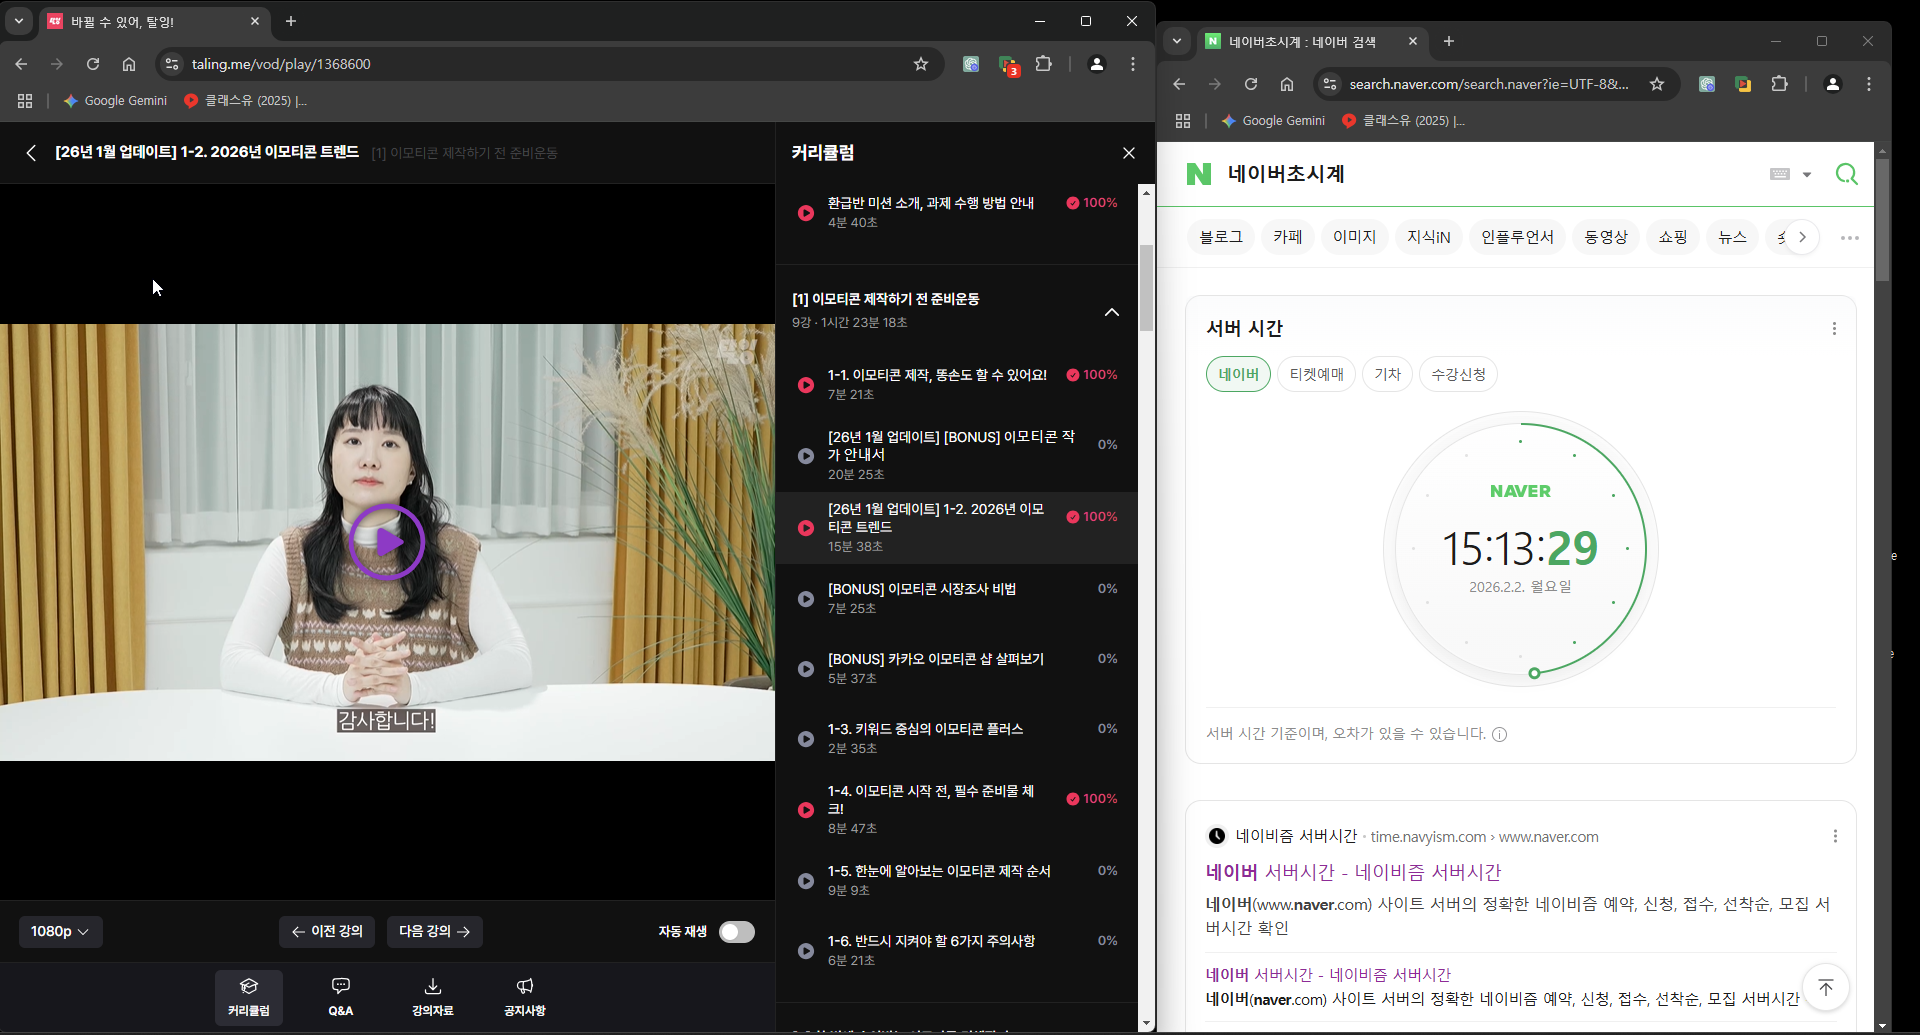The width and height of the screenshot is (1920, 1035).
Task: Switch to the 지식iN search tab
Action: [x=1429, y=237]
